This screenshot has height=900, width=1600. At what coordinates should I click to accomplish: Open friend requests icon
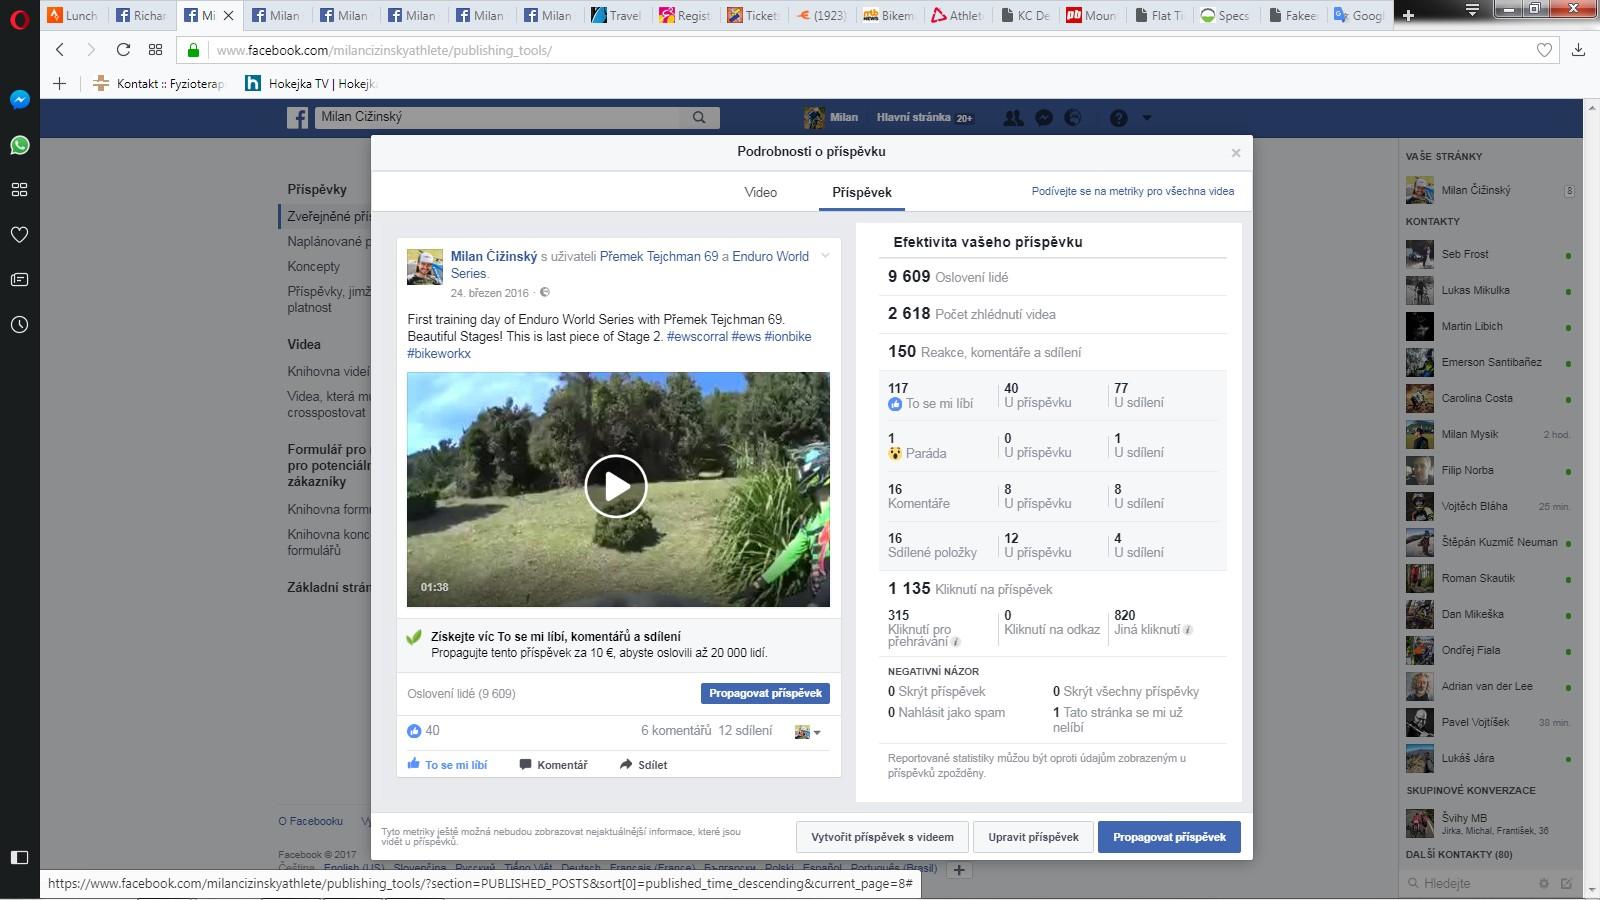[x=1013, y=117]
